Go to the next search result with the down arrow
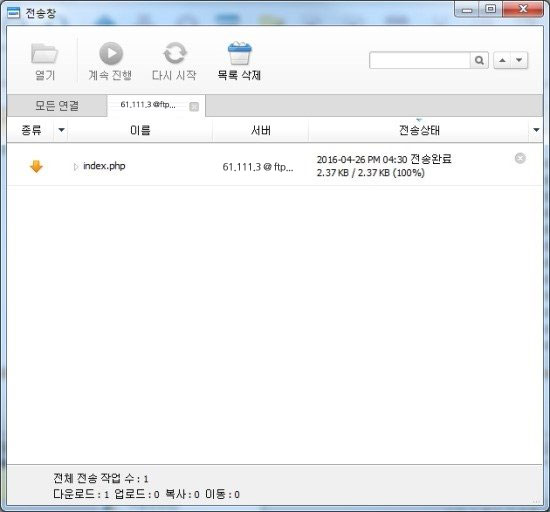 519,60
